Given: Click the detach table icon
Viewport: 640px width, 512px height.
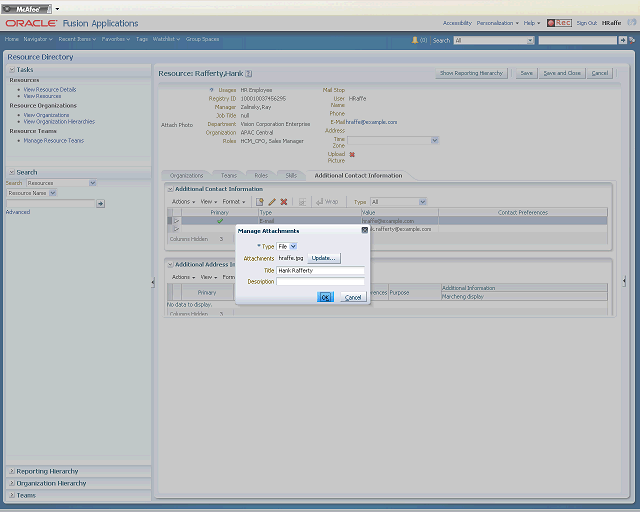Looking at the screenshot, I should (302, 202).
